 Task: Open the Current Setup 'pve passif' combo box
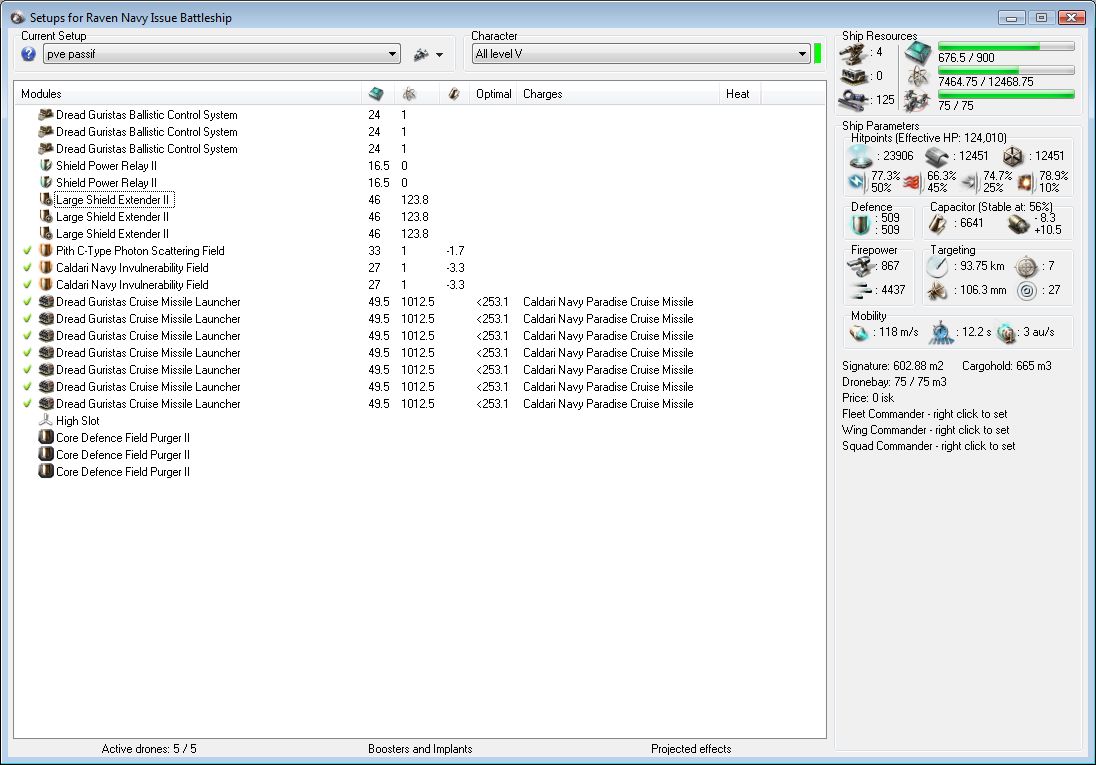click(x=222, y=54)
